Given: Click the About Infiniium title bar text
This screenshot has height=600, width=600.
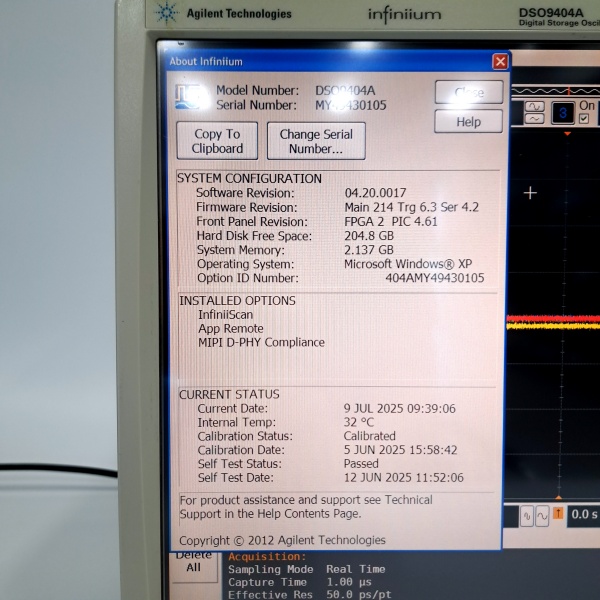Looking at the screenshot, I should coord(206,62).
